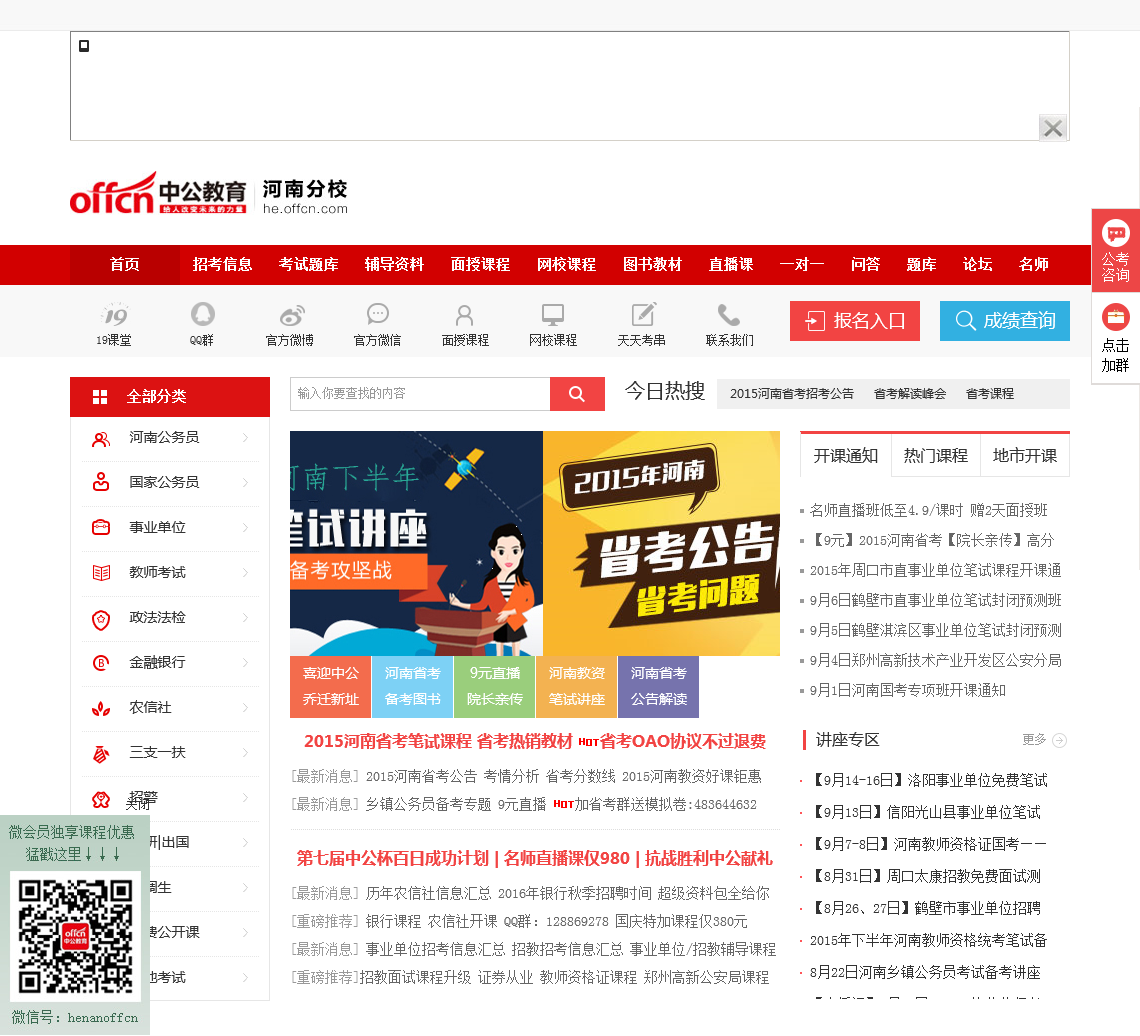1140x1036 pixels.
Task: Expand the 农信社 chevron
Action: pyautogui.click(x=245, y=708)
